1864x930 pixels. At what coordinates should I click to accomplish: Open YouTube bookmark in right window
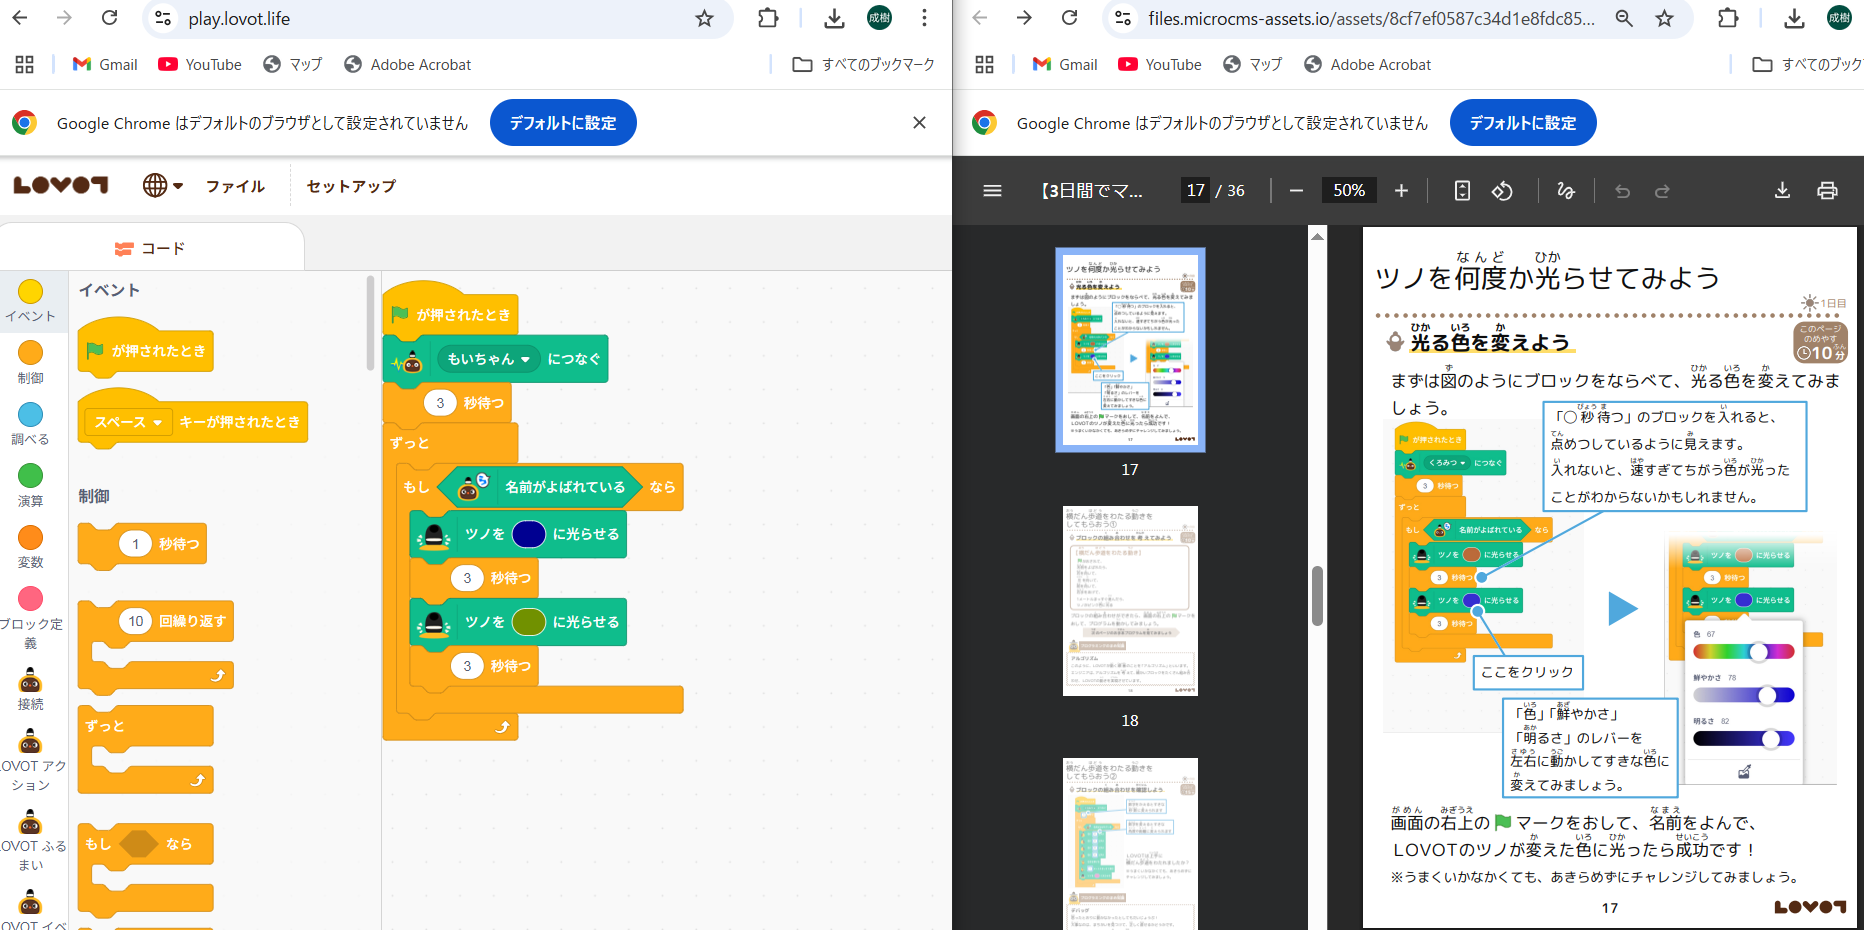pos(1160,64)
